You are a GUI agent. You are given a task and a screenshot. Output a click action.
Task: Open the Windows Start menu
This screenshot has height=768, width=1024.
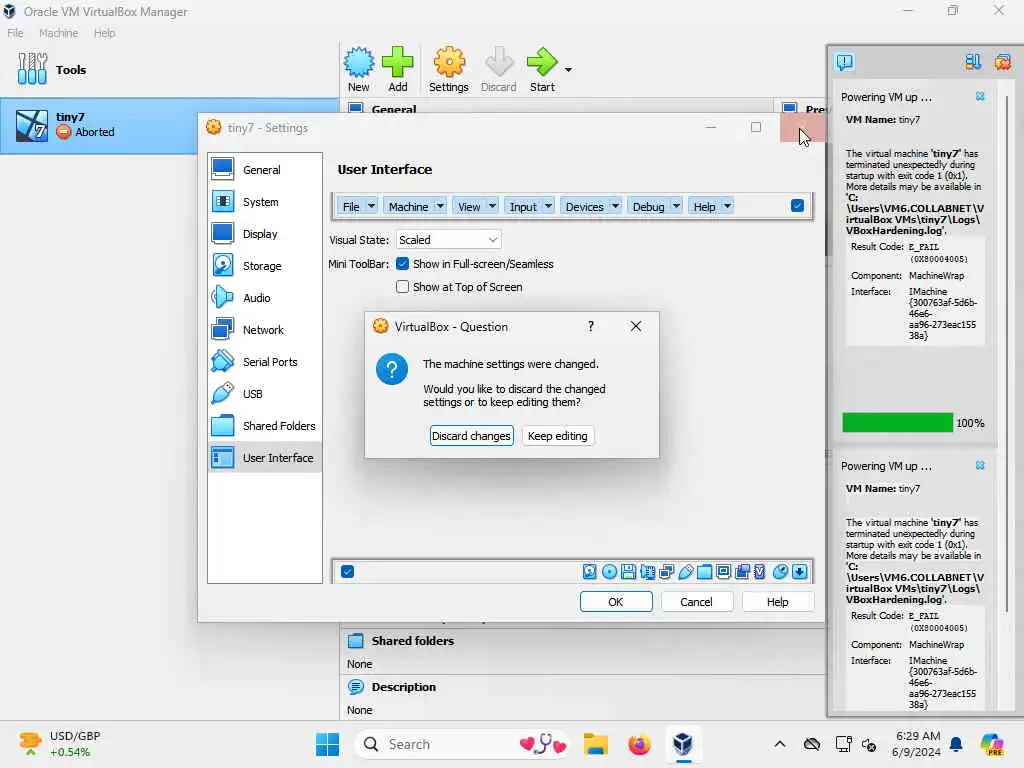(x=327, y=744)
